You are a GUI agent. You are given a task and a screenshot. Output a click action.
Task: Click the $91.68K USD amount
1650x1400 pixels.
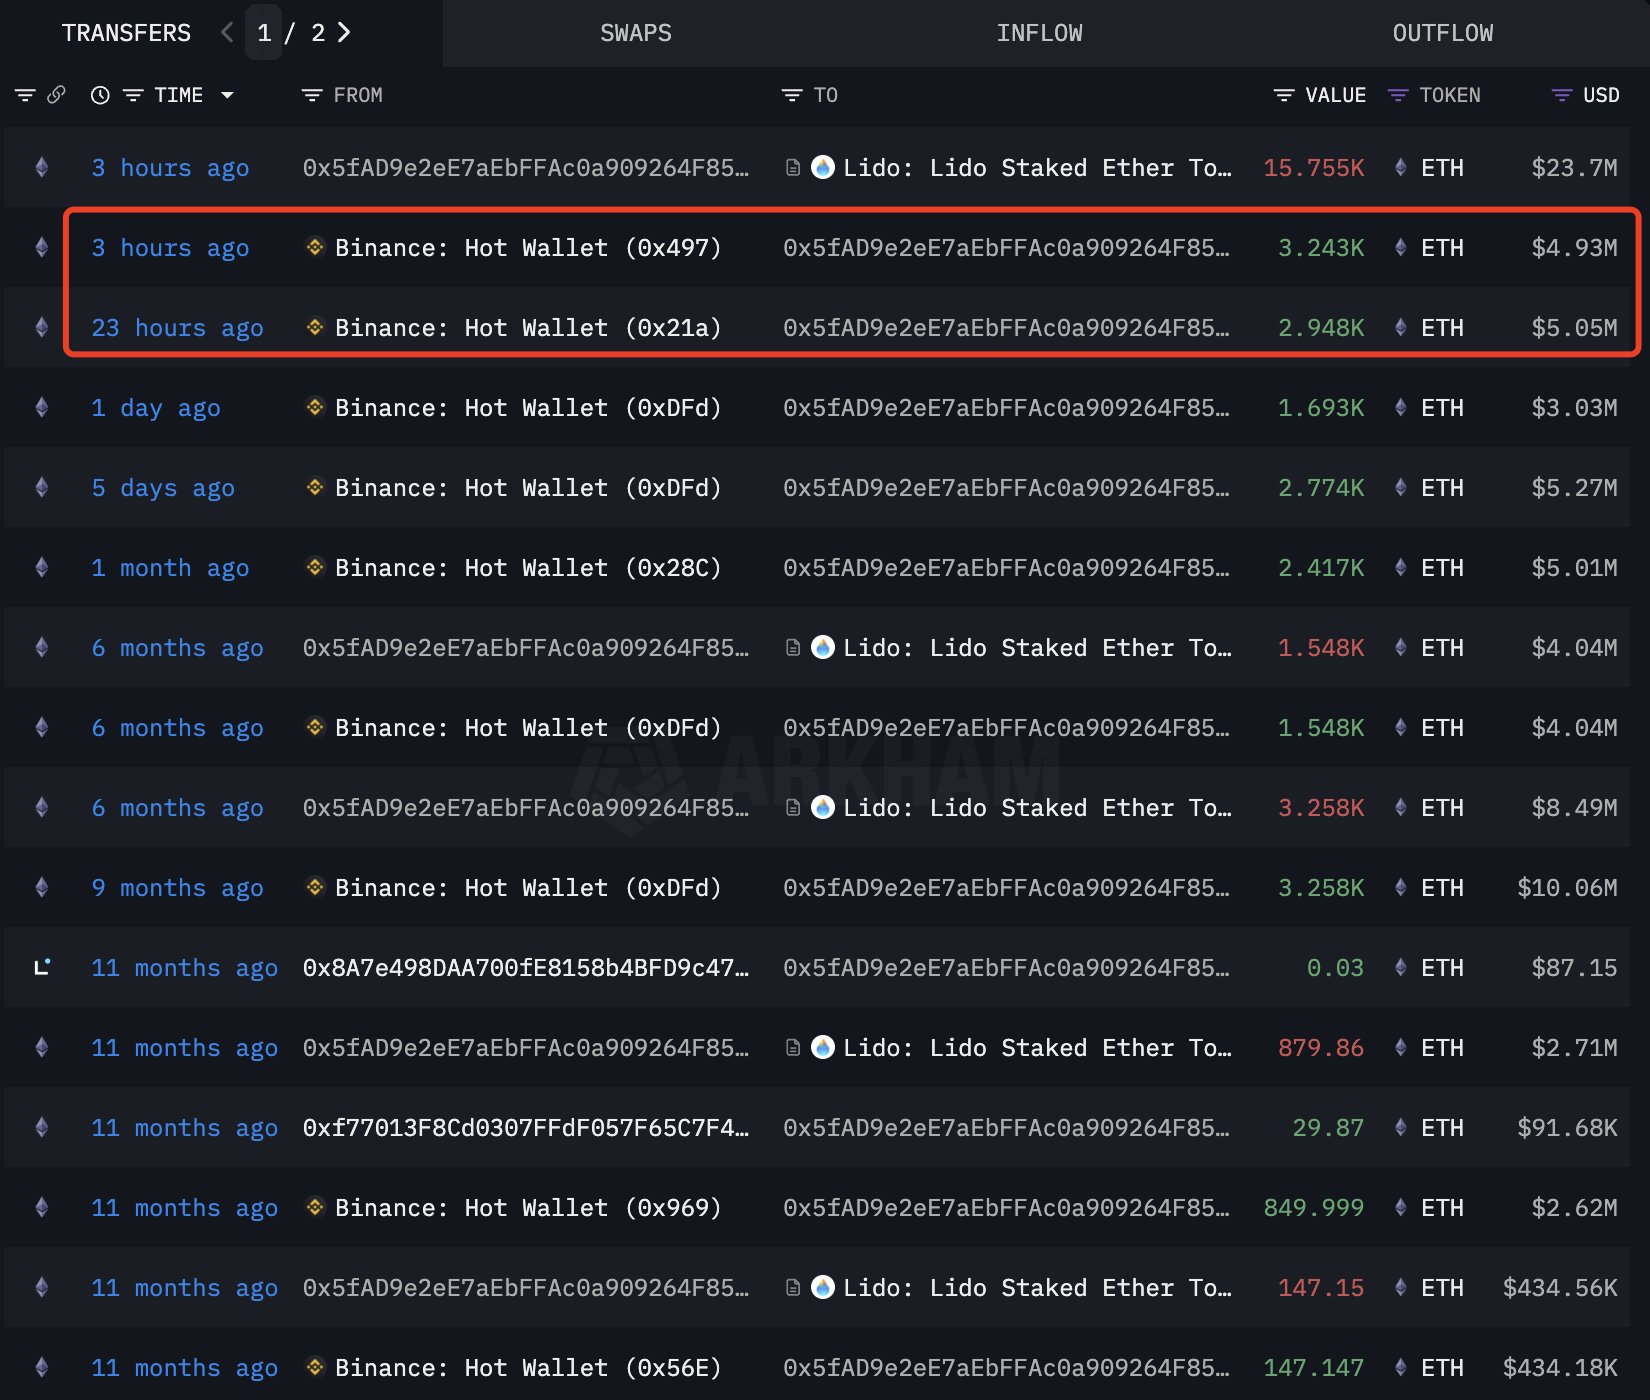[x=1567, y=1128]
